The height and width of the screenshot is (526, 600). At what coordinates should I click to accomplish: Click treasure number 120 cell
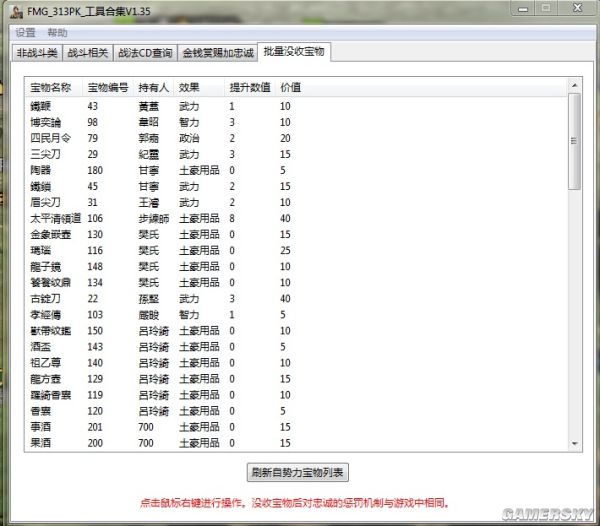click(x=95, y=411)
